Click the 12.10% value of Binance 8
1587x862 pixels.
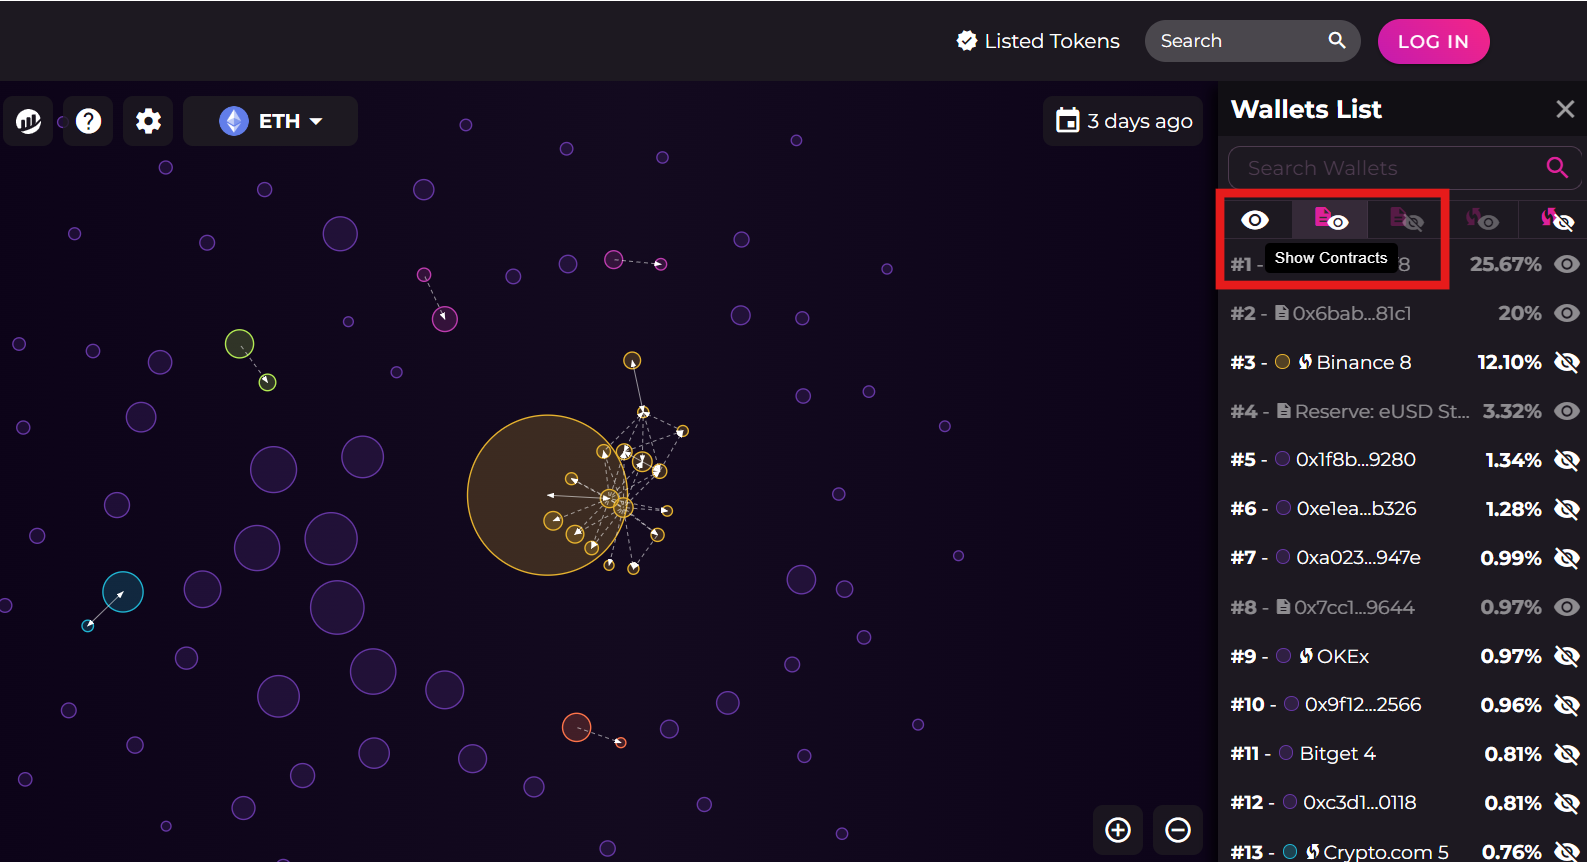[x=1509, y=362]
